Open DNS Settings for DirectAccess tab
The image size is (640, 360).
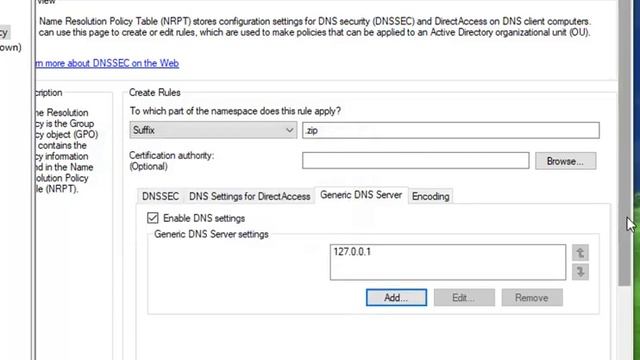[249, 196]
